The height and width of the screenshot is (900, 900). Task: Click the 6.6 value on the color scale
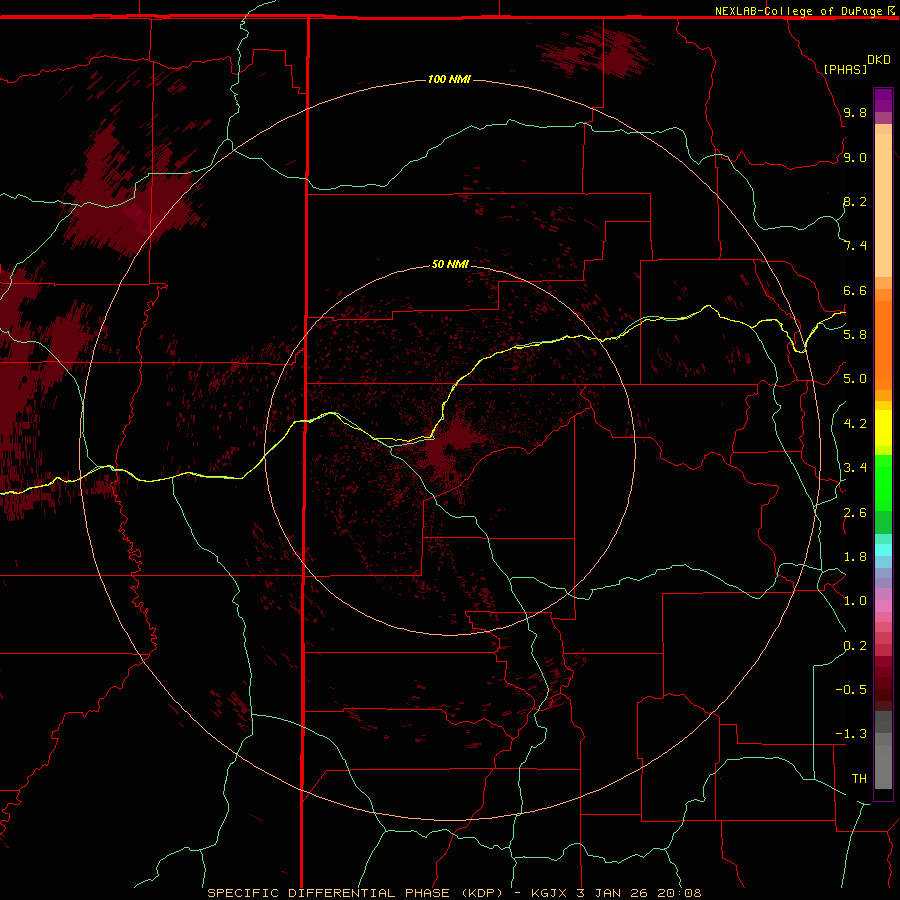(x=855, y=290)
